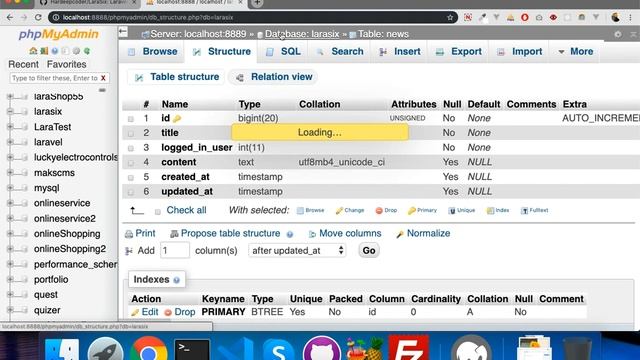The image size is (640, 360).
Task: Click help icon next to Propose table structure
Action: pos(290,234)
